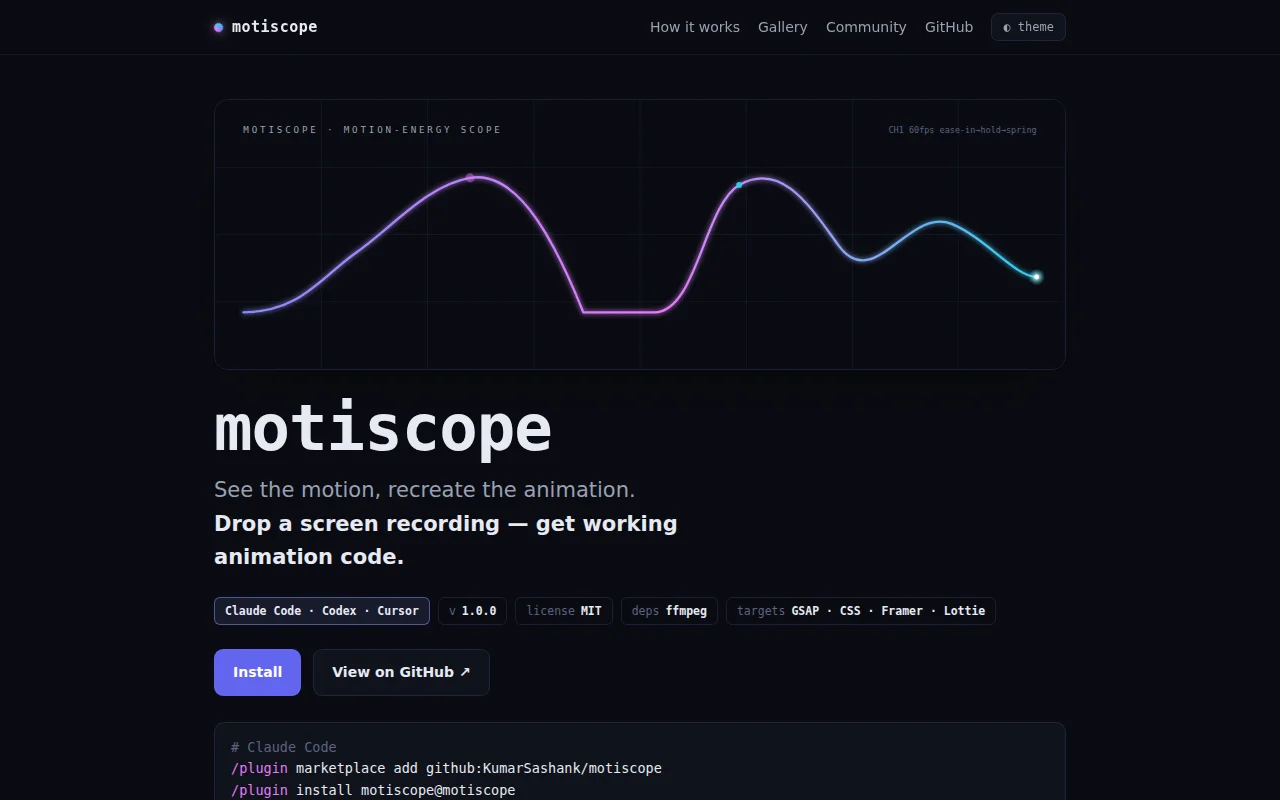Image resolution: width=1280 pixels, height=800 pixels.
Task: Go to the Gallery section
Action: pyautogui.click(x=782, y=27)
